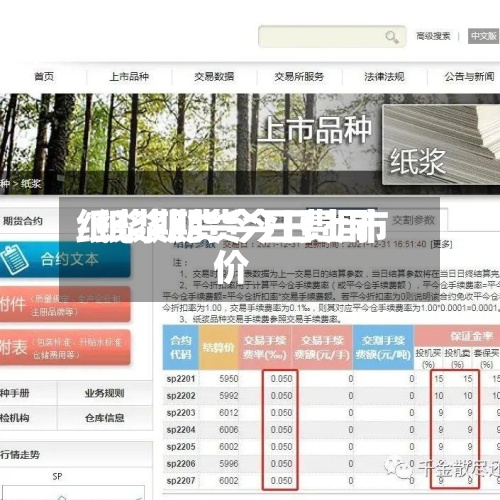This screenshot has height=500, width=500.
Task: Click the clipboard icon on 合约文本
Action: point(14,260)
